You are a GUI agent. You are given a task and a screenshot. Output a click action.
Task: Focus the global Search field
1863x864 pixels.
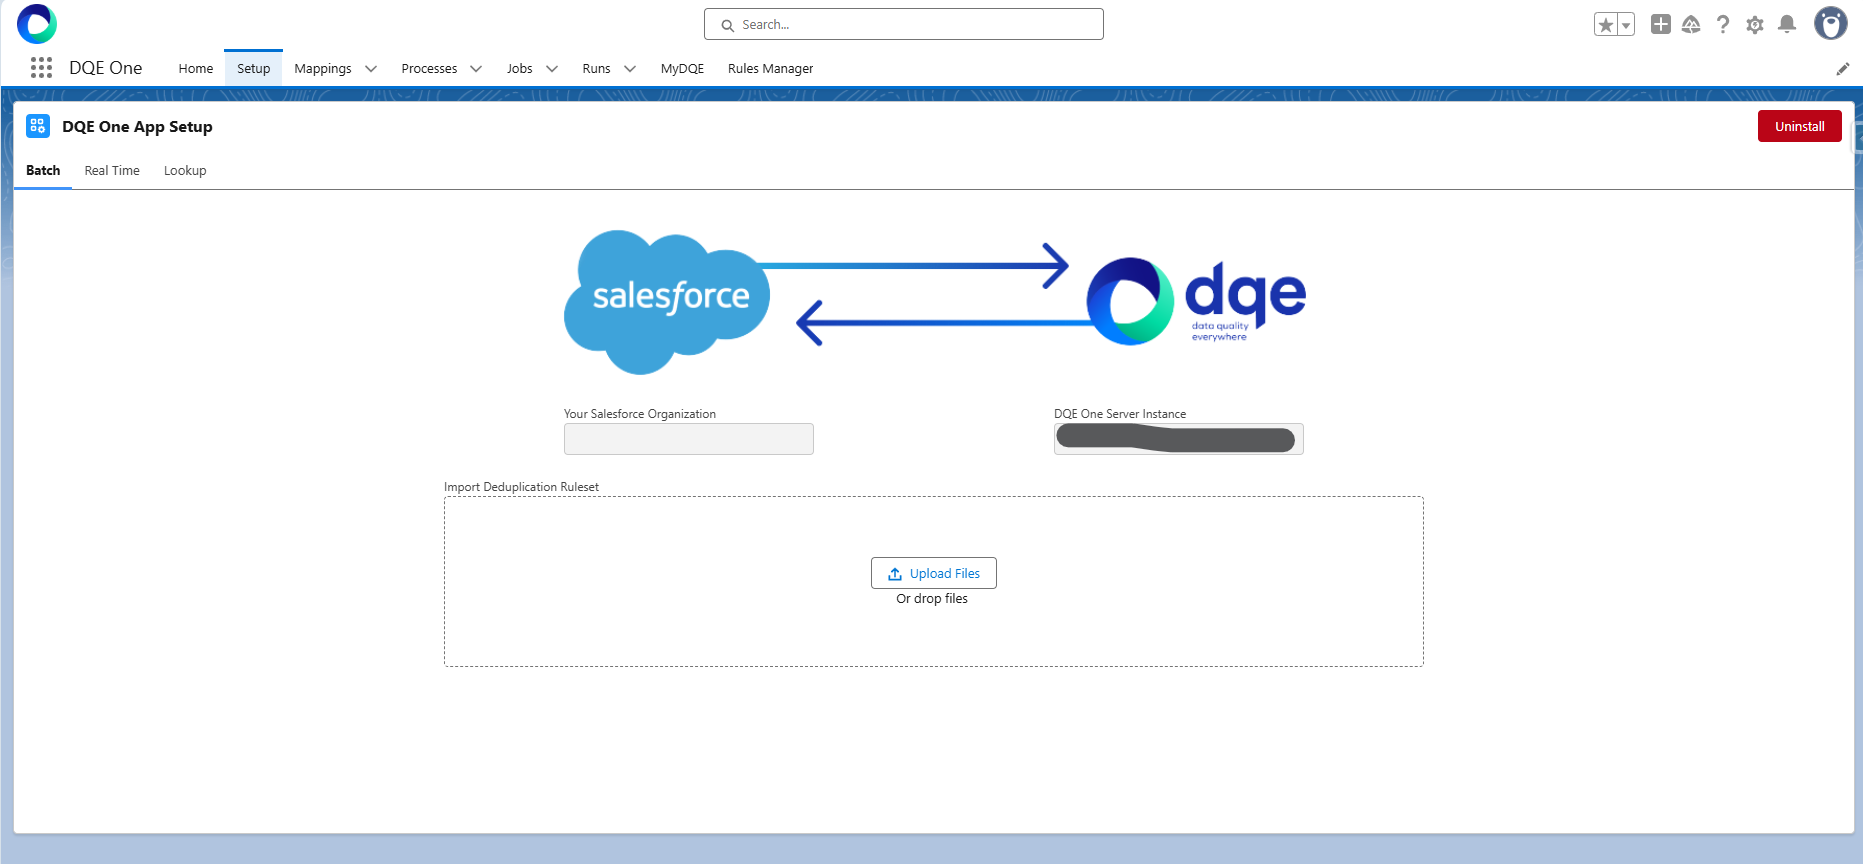pos(904,24)
